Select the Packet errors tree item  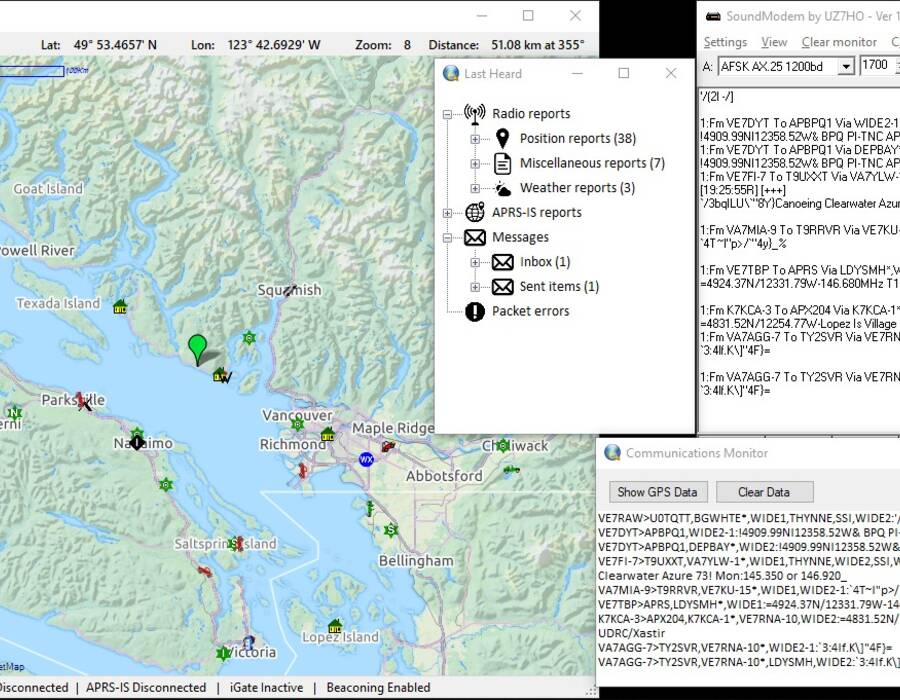tap(530, 311)
